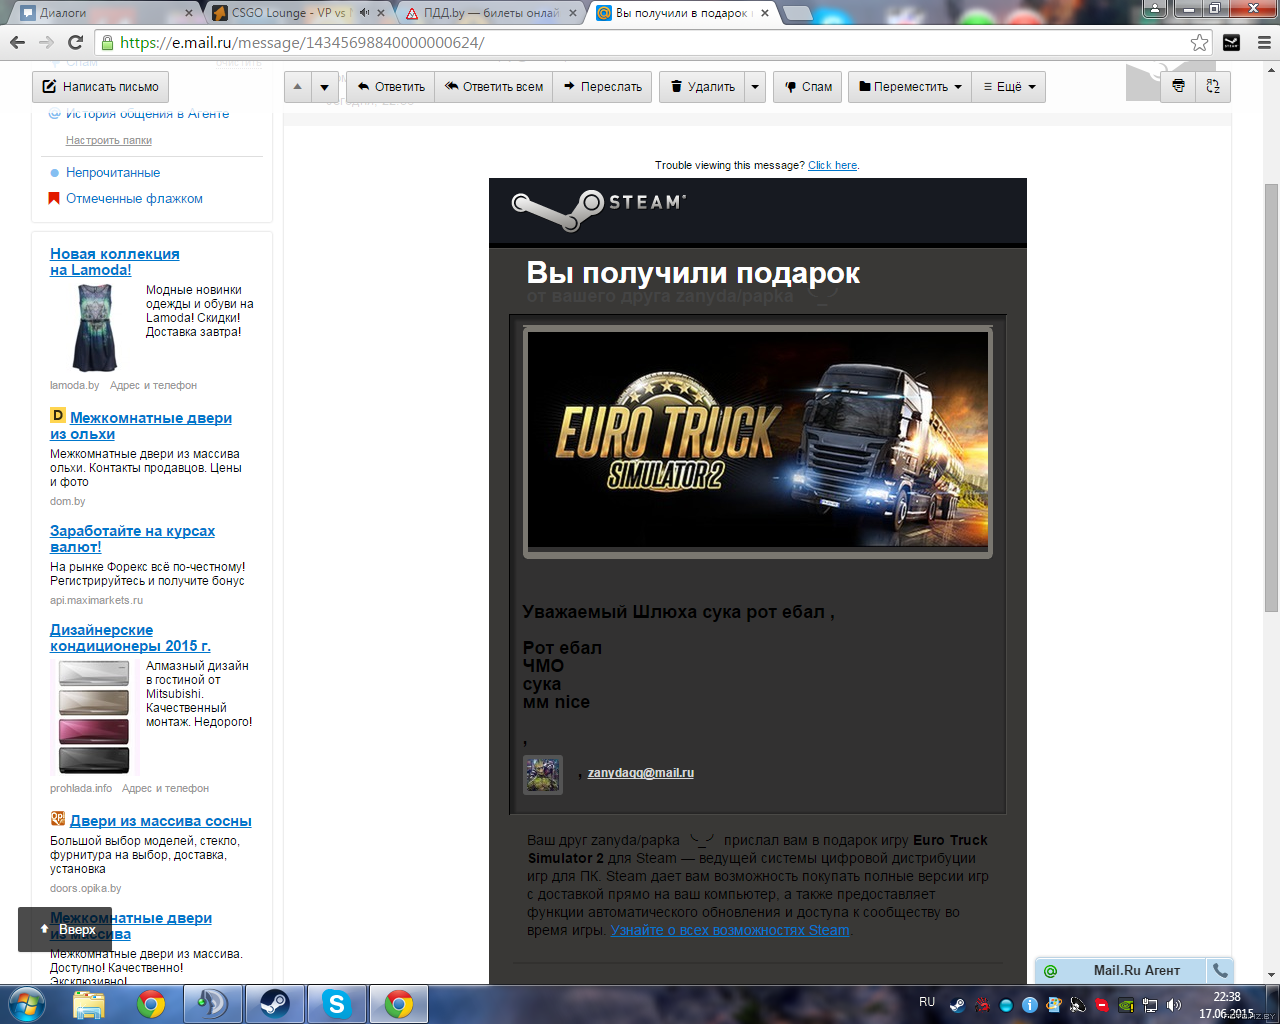This screenshot has height=1024, width=1280.
Task: Click the icon right of the printer button
Action: 1213,86
